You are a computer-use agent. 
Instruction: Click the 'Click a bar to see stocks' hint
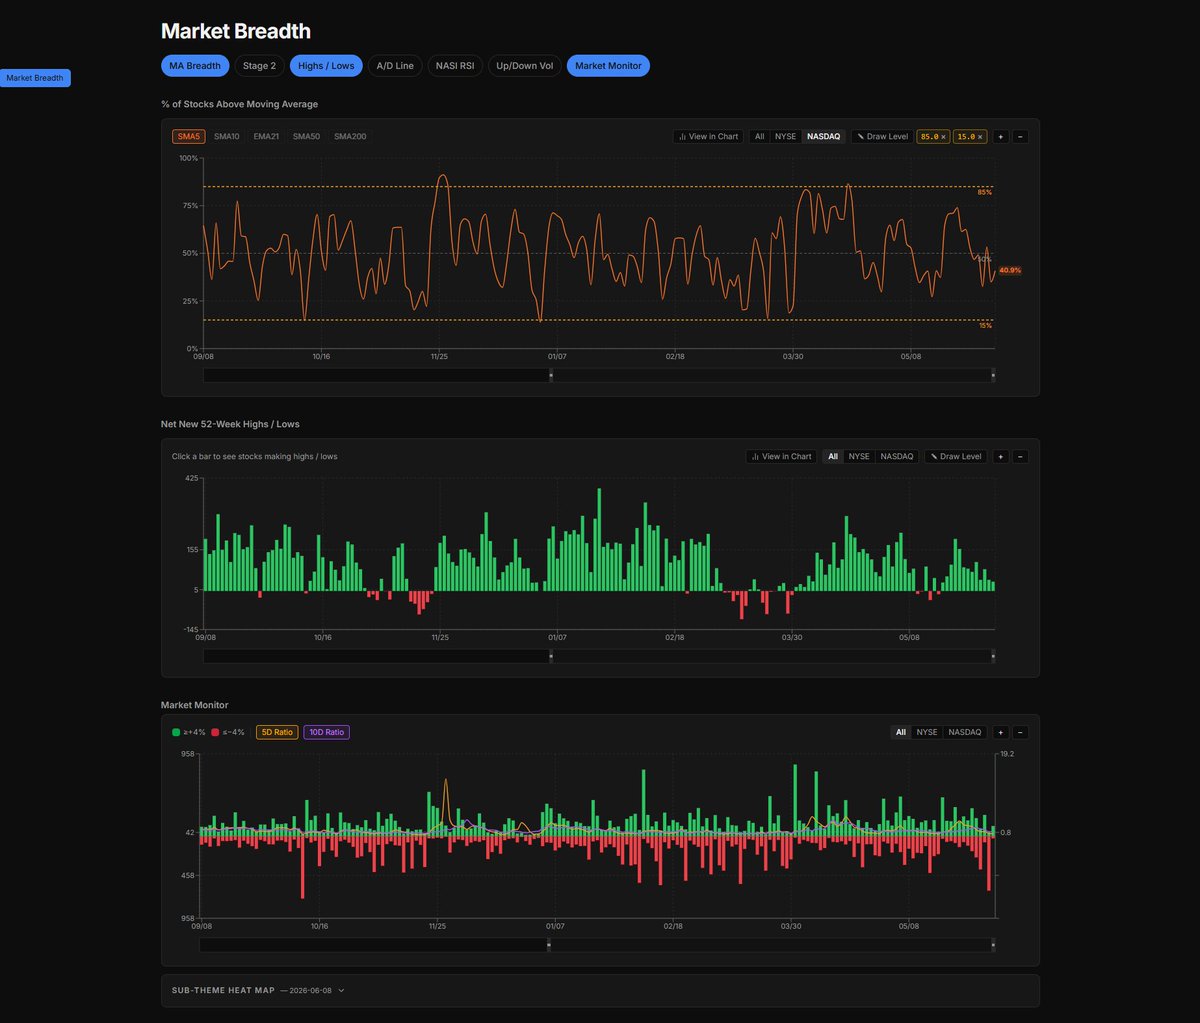click(254, 456)
